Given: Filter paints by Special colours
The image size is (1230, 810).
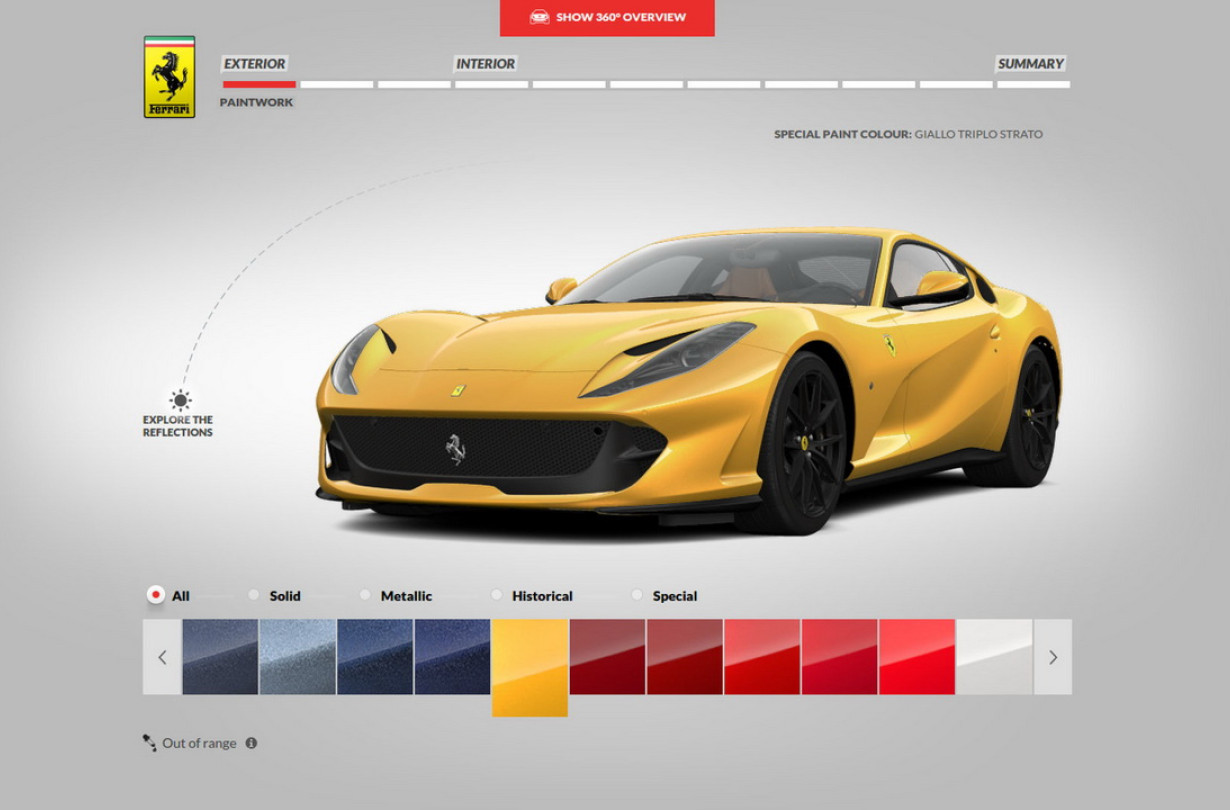Looking at the screenshot, I should [x=637, y=595].
